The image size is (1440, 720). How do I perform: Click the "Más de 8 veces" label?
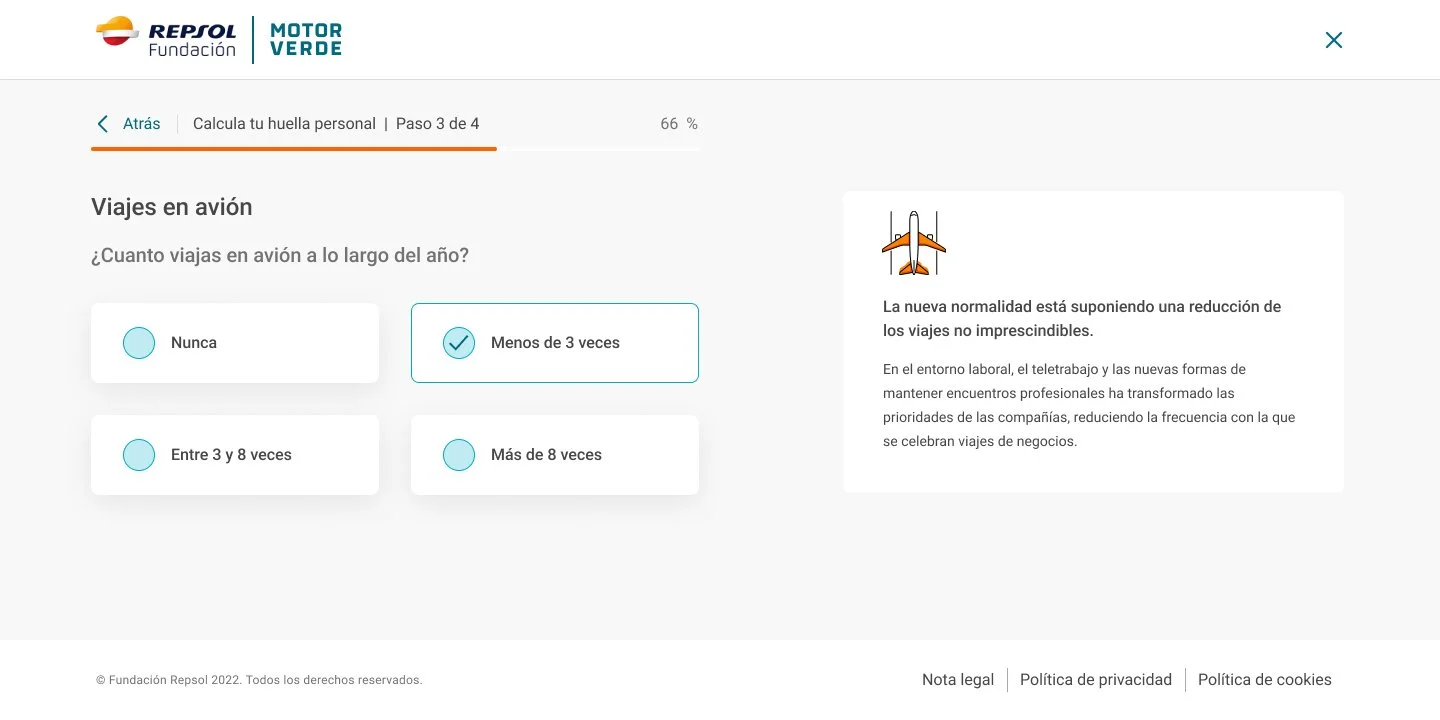point(546,455)
